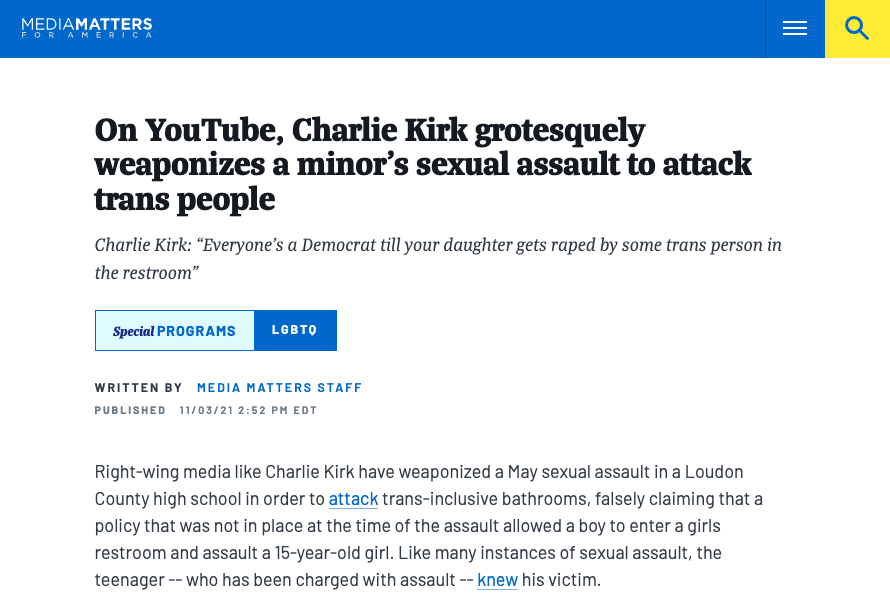Screen dimensions: 890x608
Task: Follow the "knew" hyperlink in the article
Action: pos(497,580)
